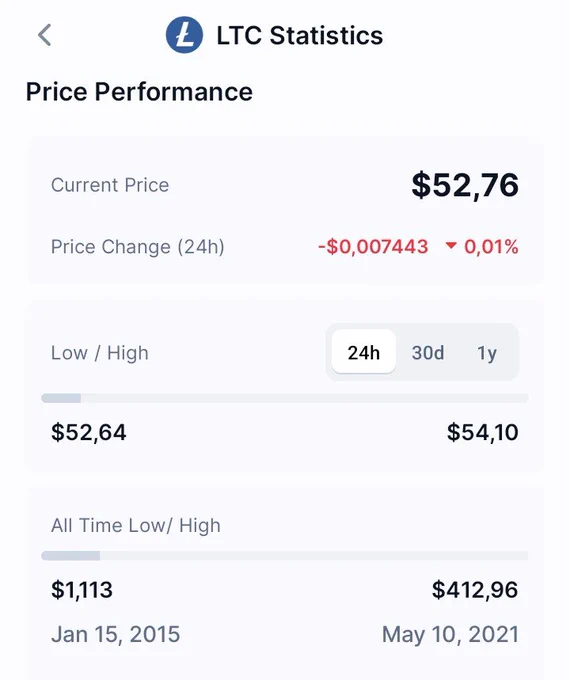Tap the current price $52,76
The height and width of the screenshot is (680, 570).
[465, 185]
